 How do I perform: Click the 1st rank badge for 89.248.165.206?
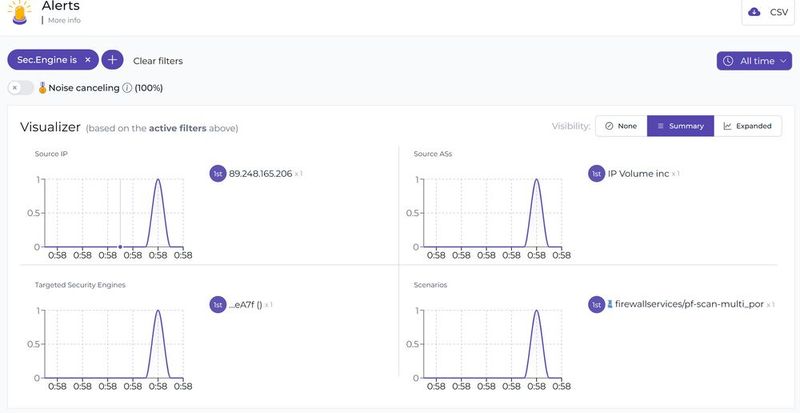218,173
